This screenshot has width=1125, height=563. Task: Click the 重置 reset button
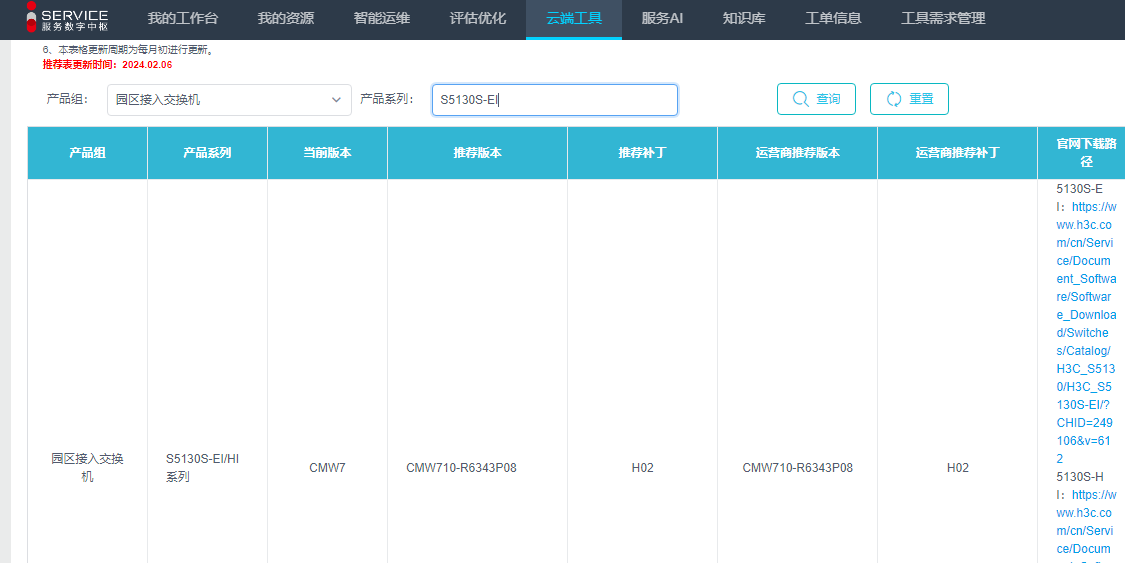(910, 99)
